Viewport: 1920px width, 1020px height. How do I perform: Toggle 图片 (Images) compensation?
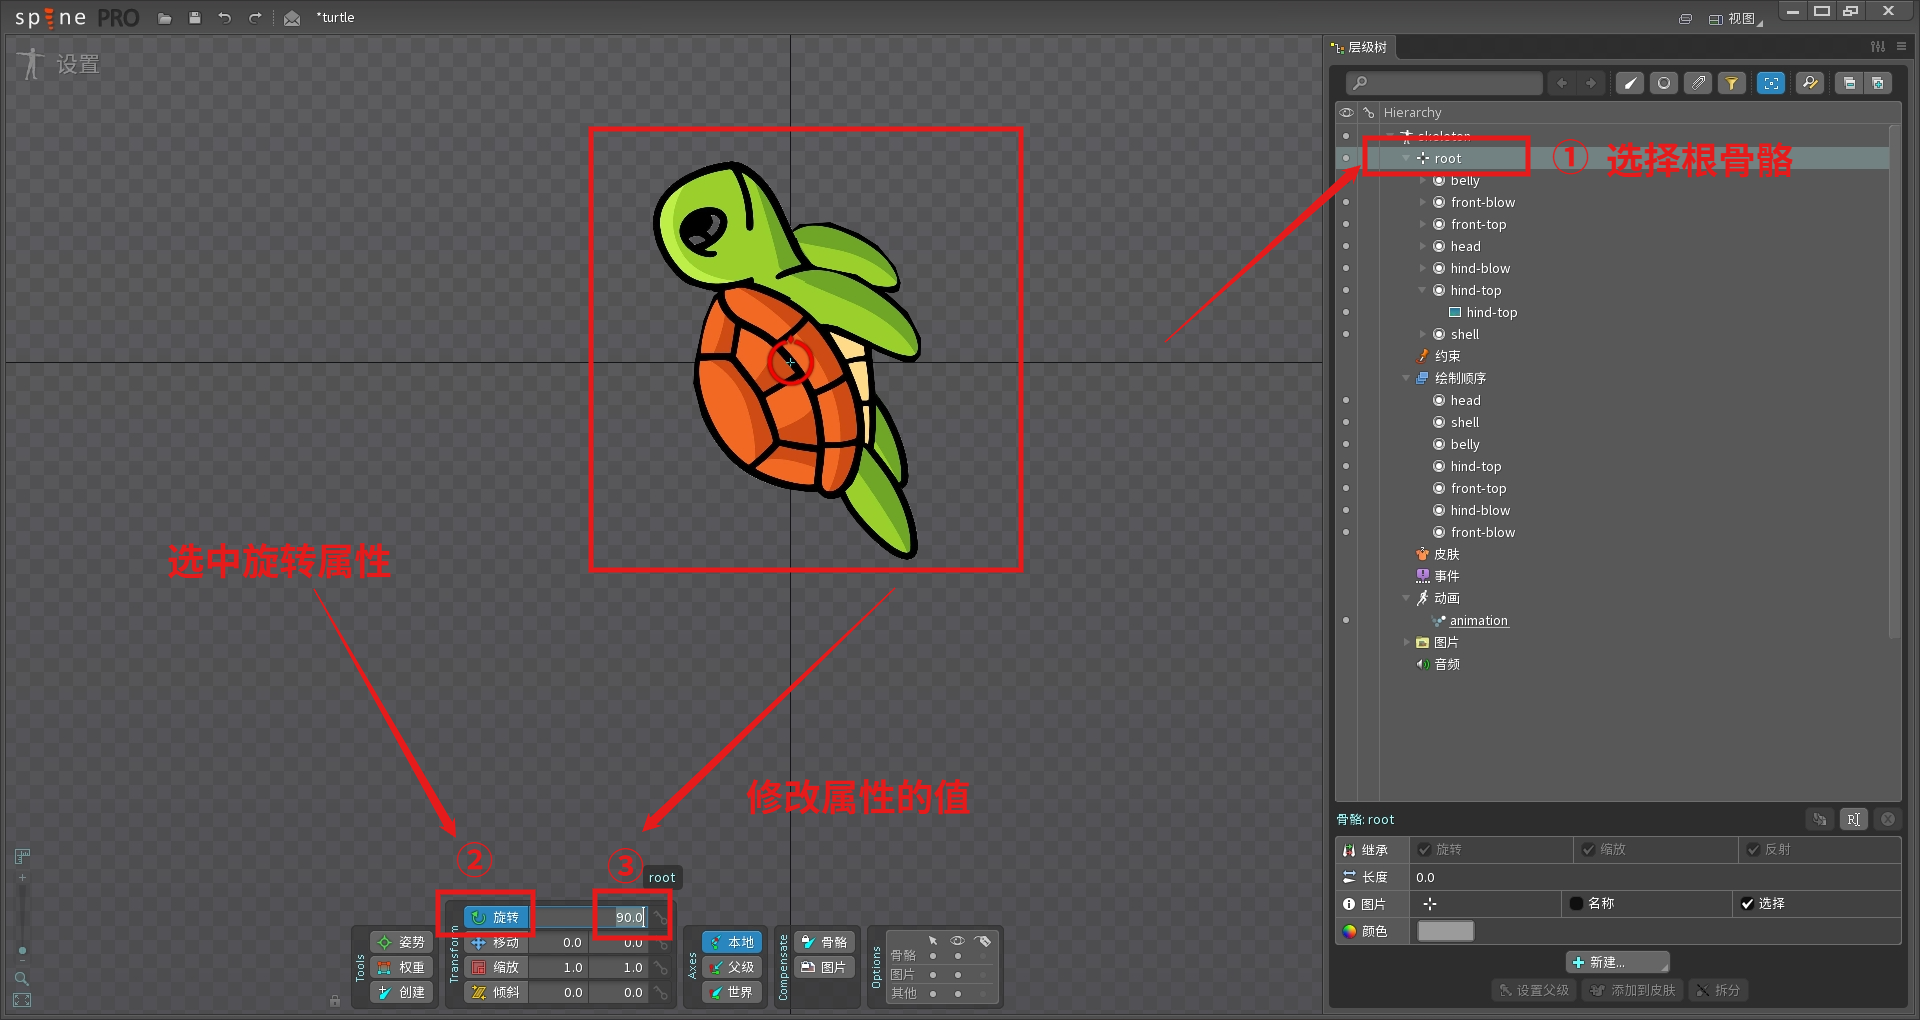tap(825, 967)
